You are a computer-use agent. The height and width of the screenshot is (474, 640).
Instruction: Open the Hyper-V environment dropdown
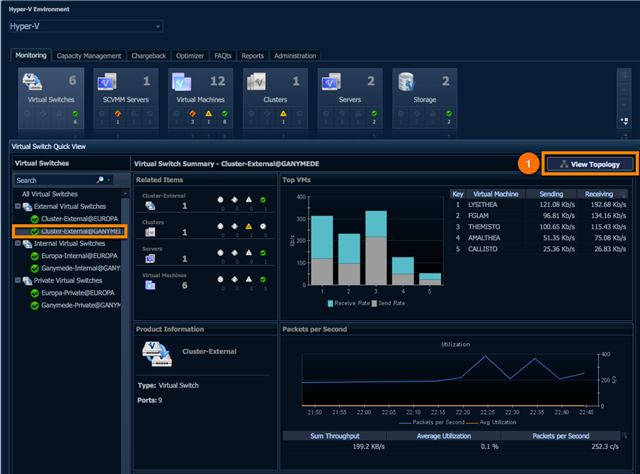[86, 26]
